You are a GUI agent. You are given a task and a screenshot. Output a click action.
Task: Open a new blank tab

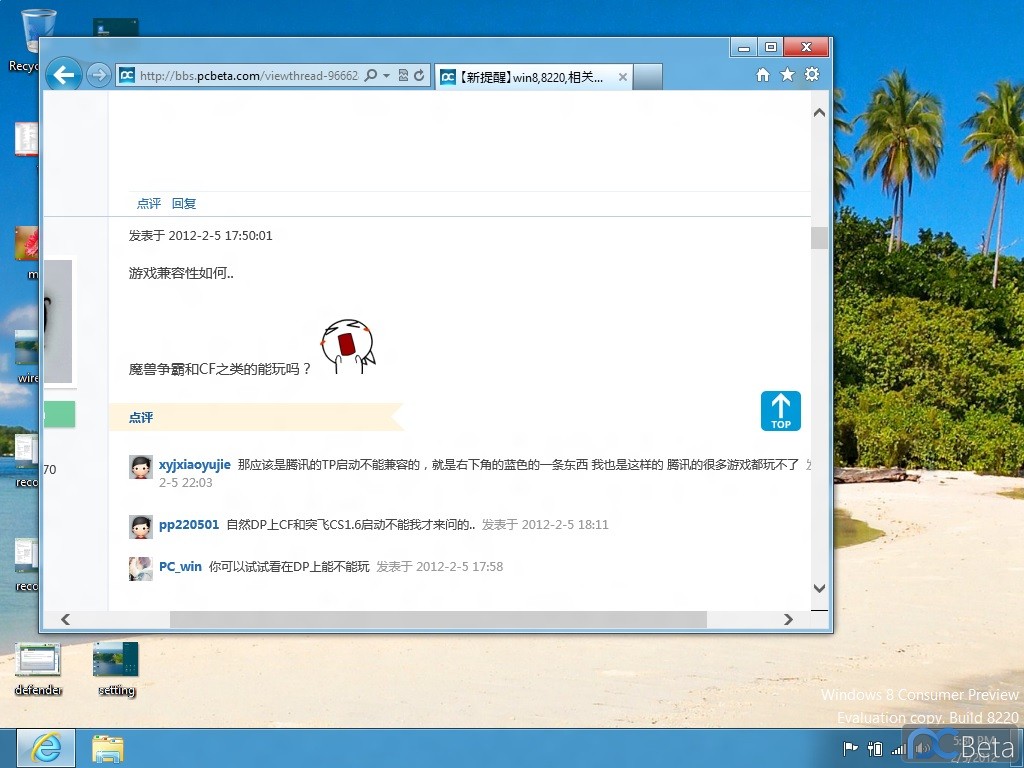648,77
